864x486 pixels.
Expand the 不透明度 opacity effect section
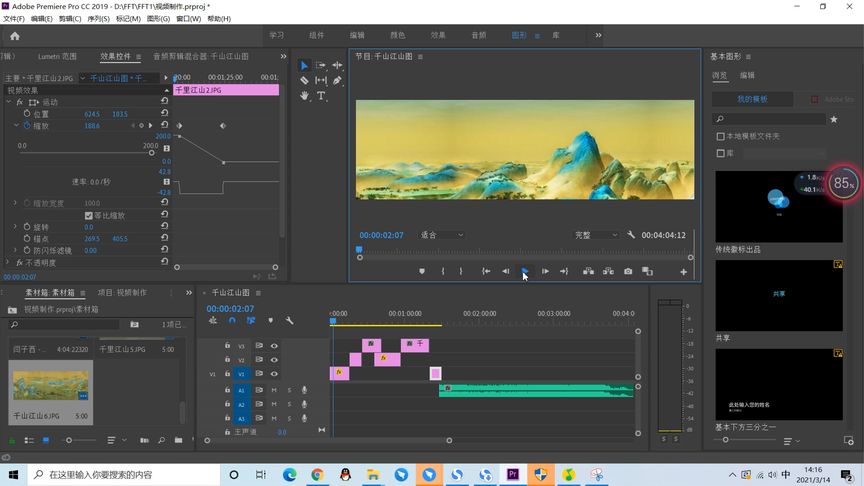(5, 262)
